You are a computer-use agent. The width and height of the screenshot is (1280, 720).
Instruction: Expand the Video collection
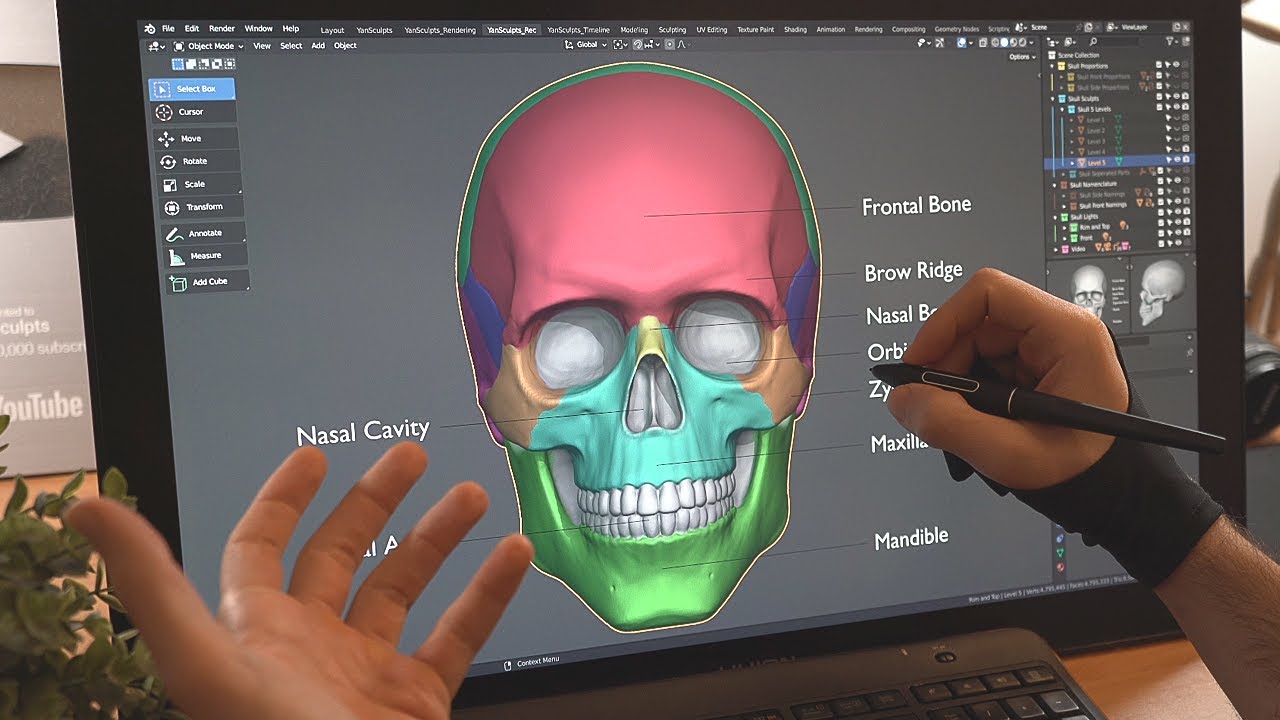coord(1056,249)
